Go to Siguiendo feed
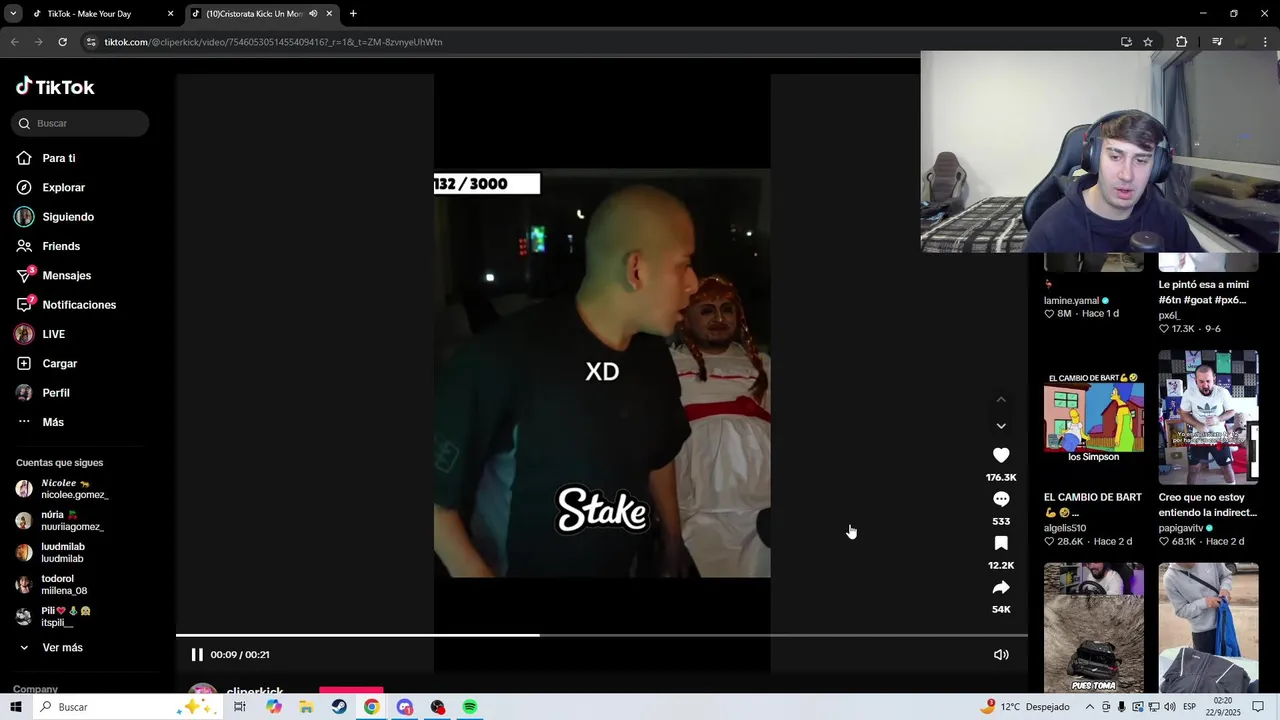The height and width of the screenshot is (720, 1280). (x=55, y=217)
